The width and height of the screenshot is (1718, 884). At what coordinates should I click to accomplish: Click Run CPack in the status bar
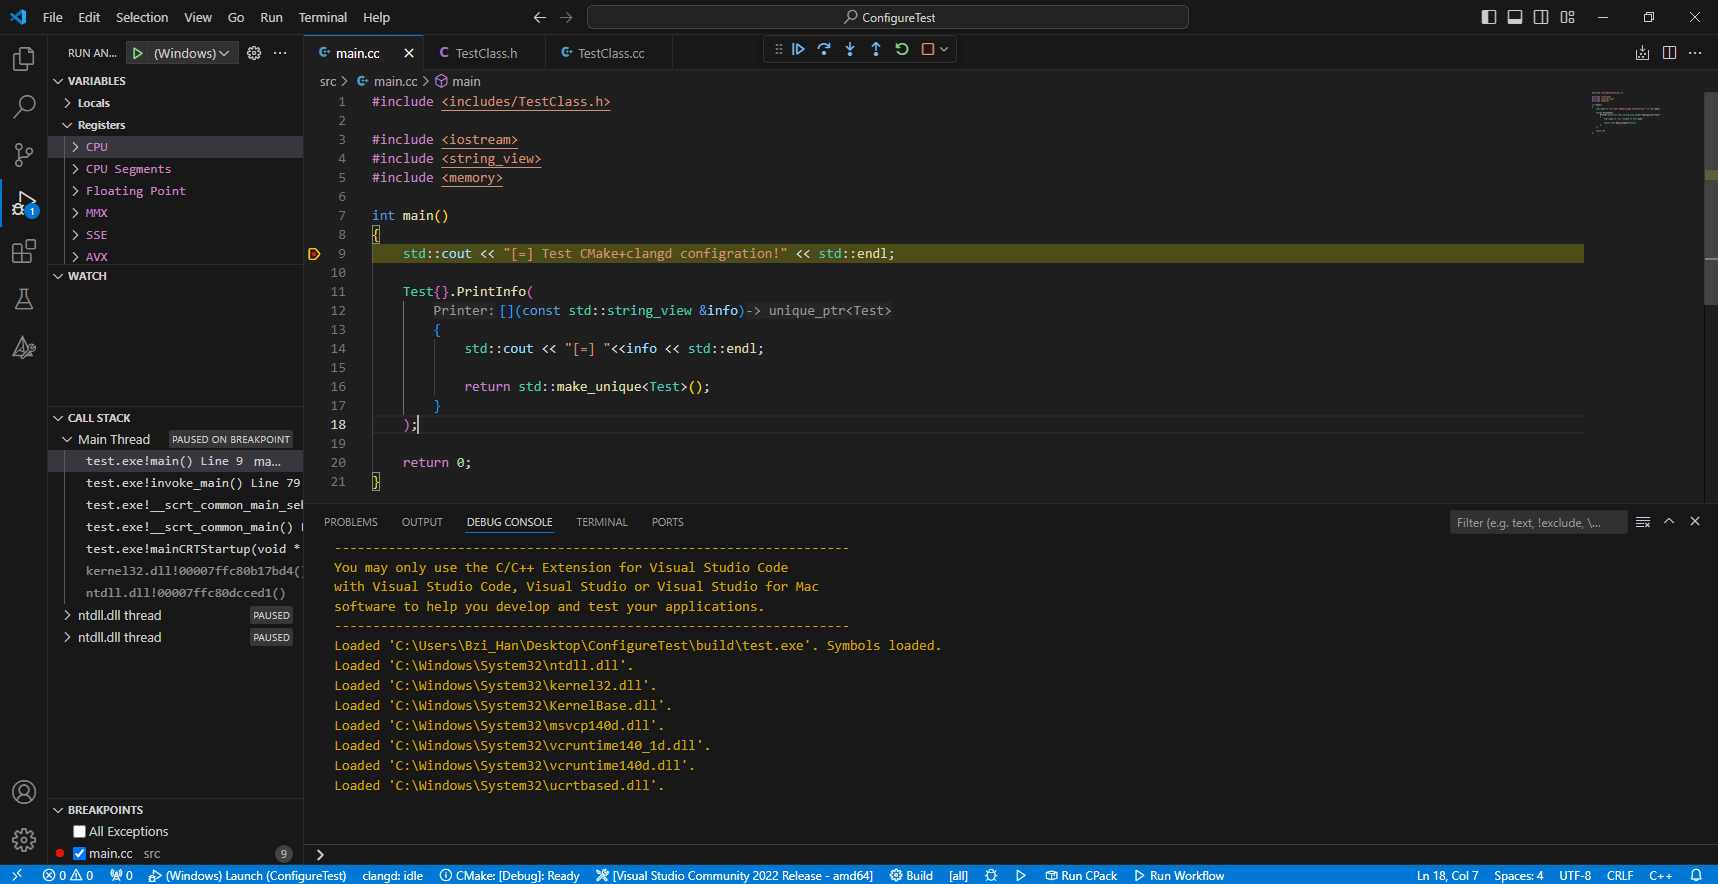tap(1081, 875)
